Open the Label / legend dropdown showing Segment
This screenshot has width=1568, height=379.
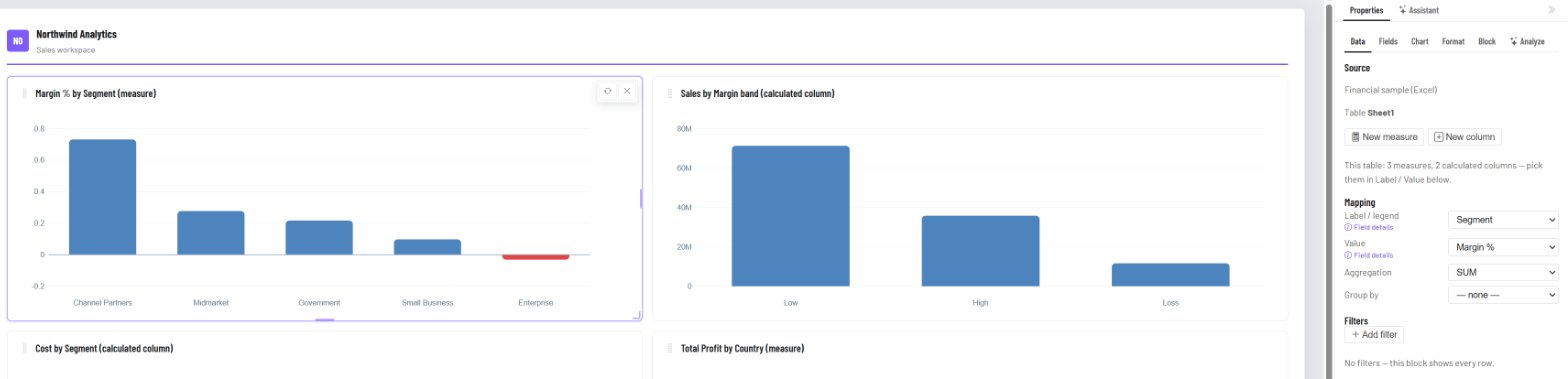click(1503, 219)
